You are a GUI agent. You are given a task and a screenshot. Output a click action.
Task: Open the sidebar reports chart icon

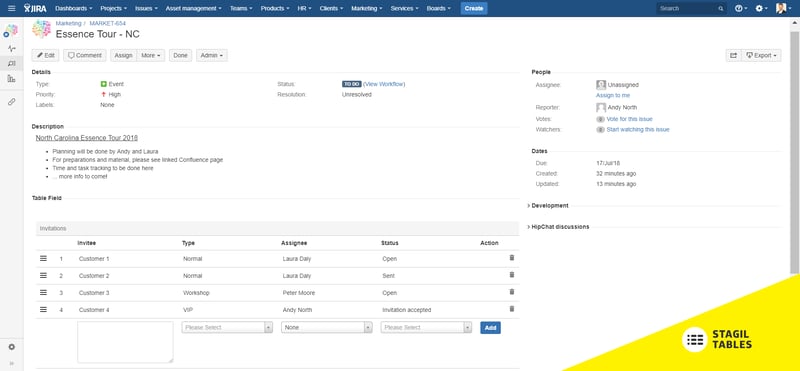(12, 79)
